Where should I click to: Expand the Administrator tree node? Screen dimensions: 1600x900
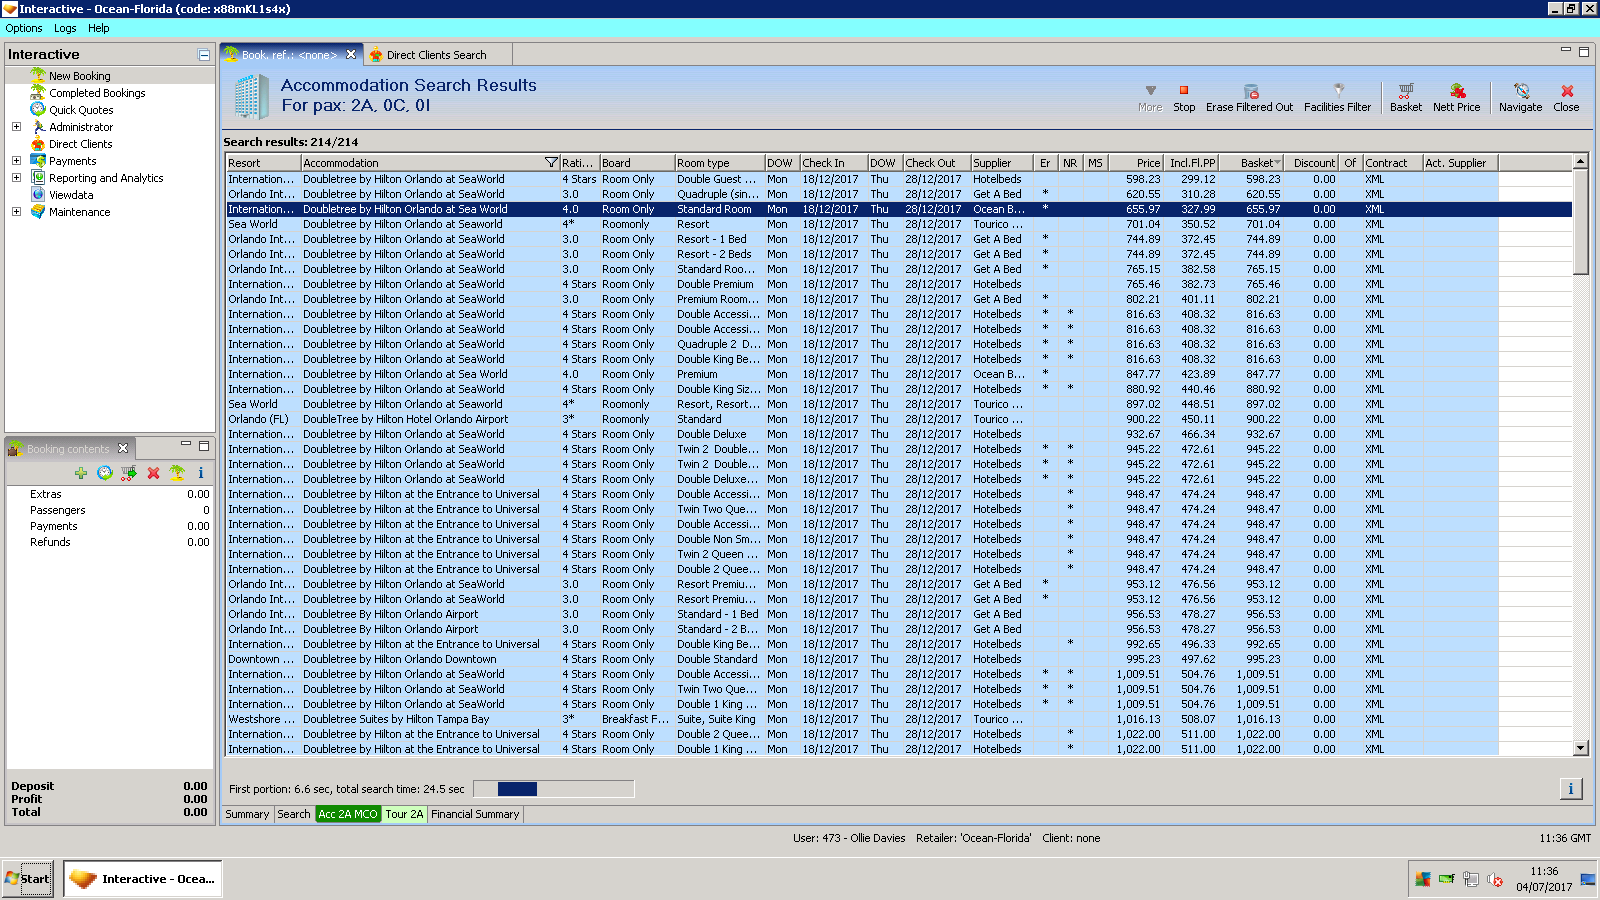point(16,127)
